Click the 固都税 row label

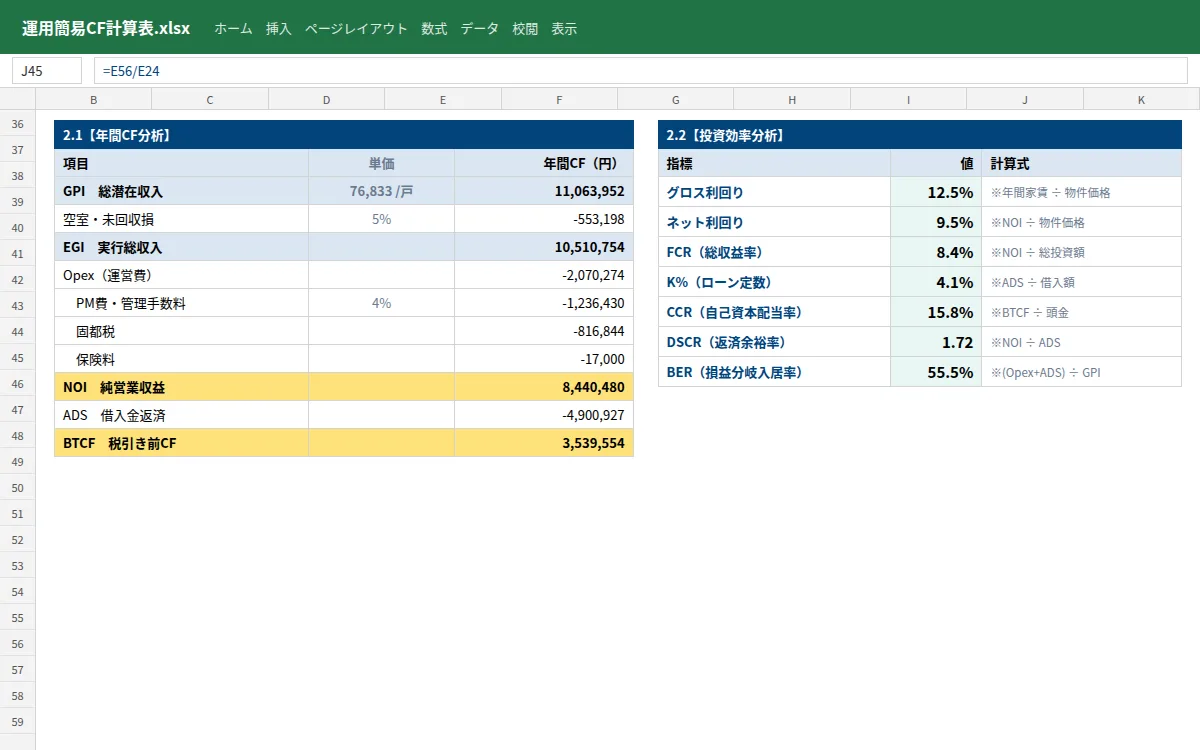[x=181, y=331]
